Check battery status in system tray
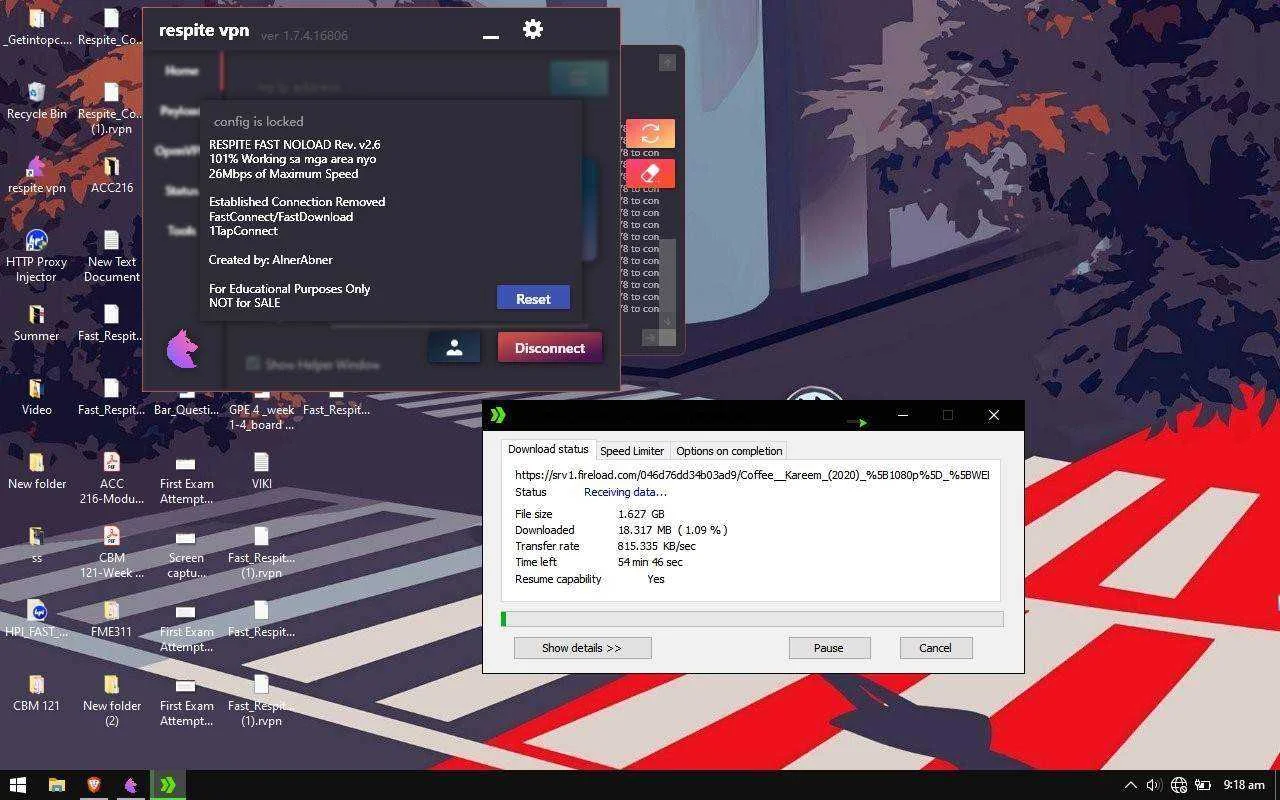This screenshot has height=800, width=1280. pyautogui.click(x=1203, y=785)
